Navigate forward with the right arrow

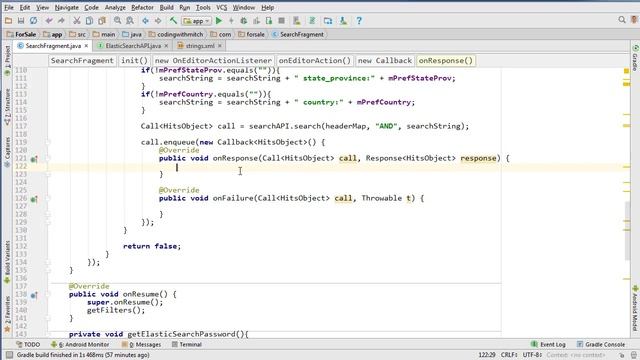158,20
